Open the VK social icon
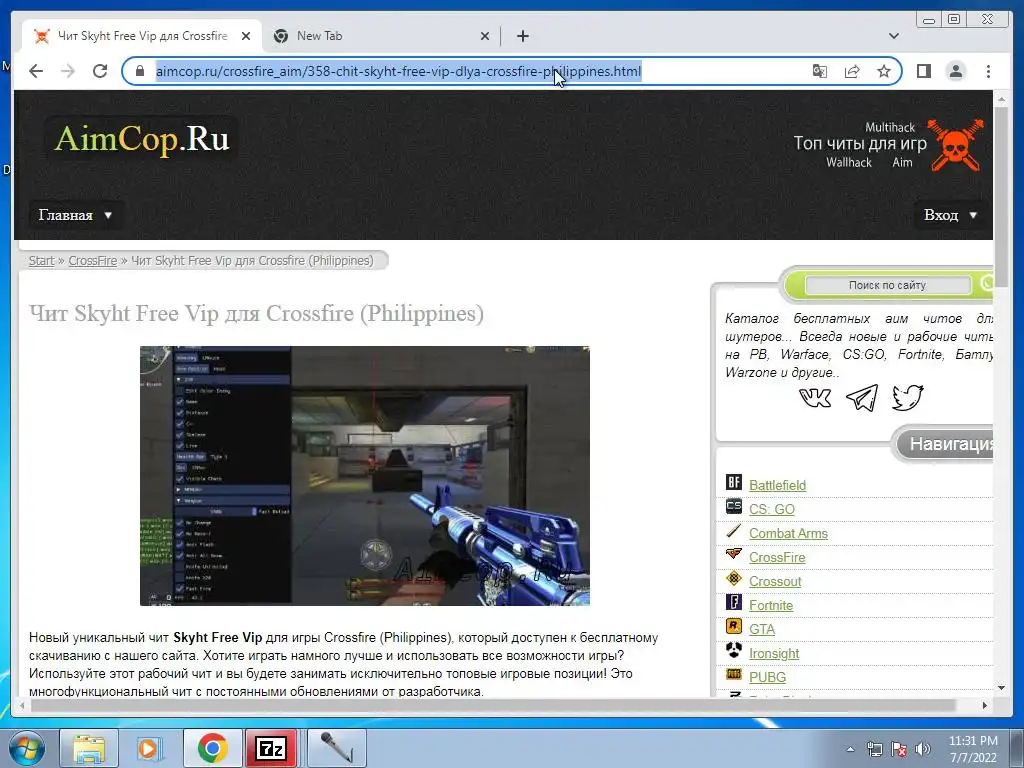The image size is (1024, 768). (815, 397)
